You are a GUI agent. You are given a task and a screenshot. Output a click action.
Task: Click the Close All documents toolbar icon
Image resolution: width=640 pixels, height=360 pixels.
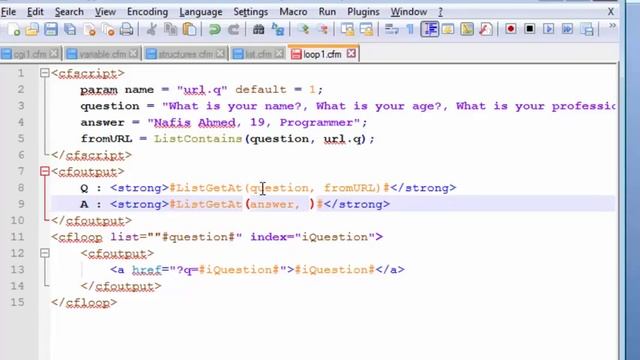click(108, 29)
